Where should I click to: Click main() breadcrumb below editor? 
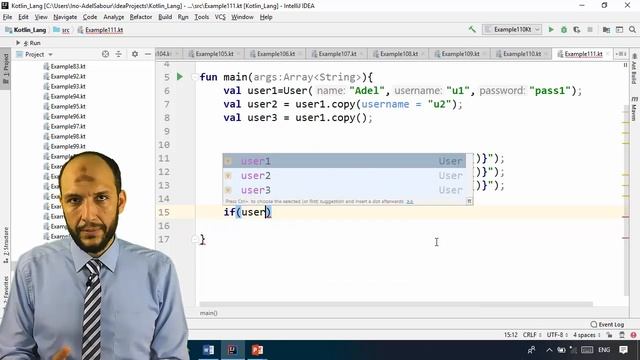point(209,313)
